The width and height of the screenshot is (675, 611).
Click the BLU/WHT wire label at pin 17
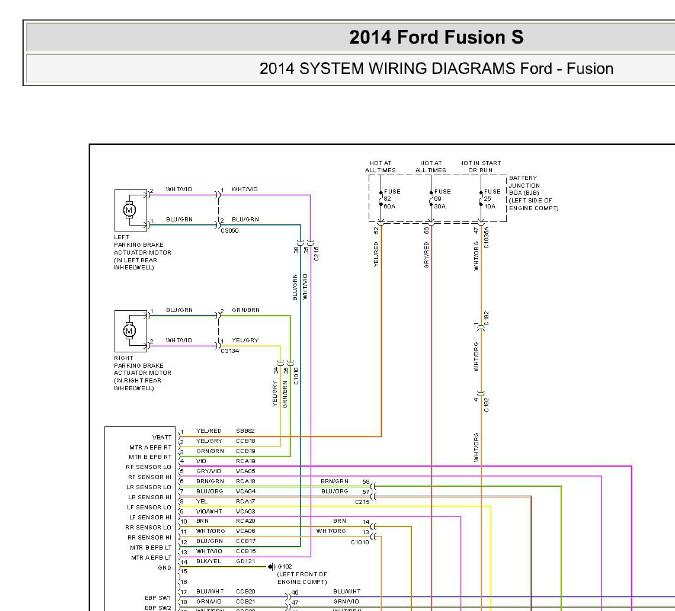[x=210, y=592]
